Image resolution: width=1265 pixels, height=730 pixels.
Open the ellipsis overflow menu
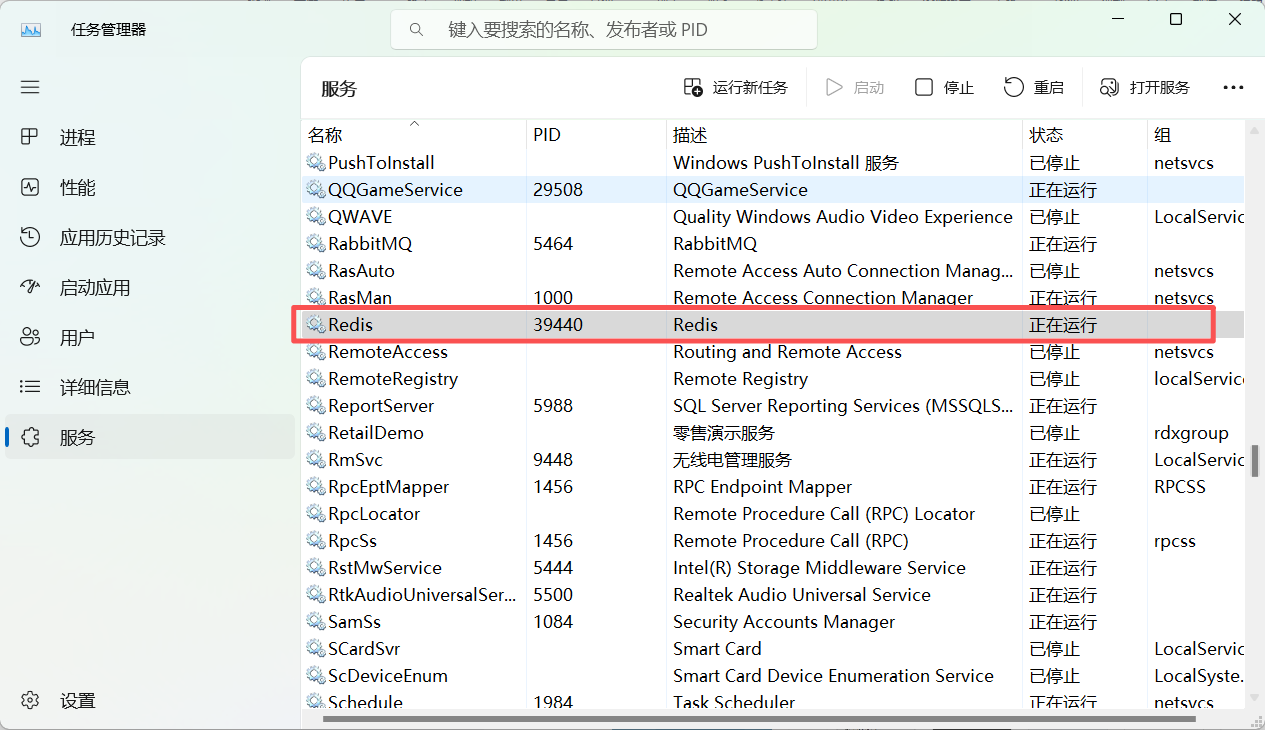1233,87
